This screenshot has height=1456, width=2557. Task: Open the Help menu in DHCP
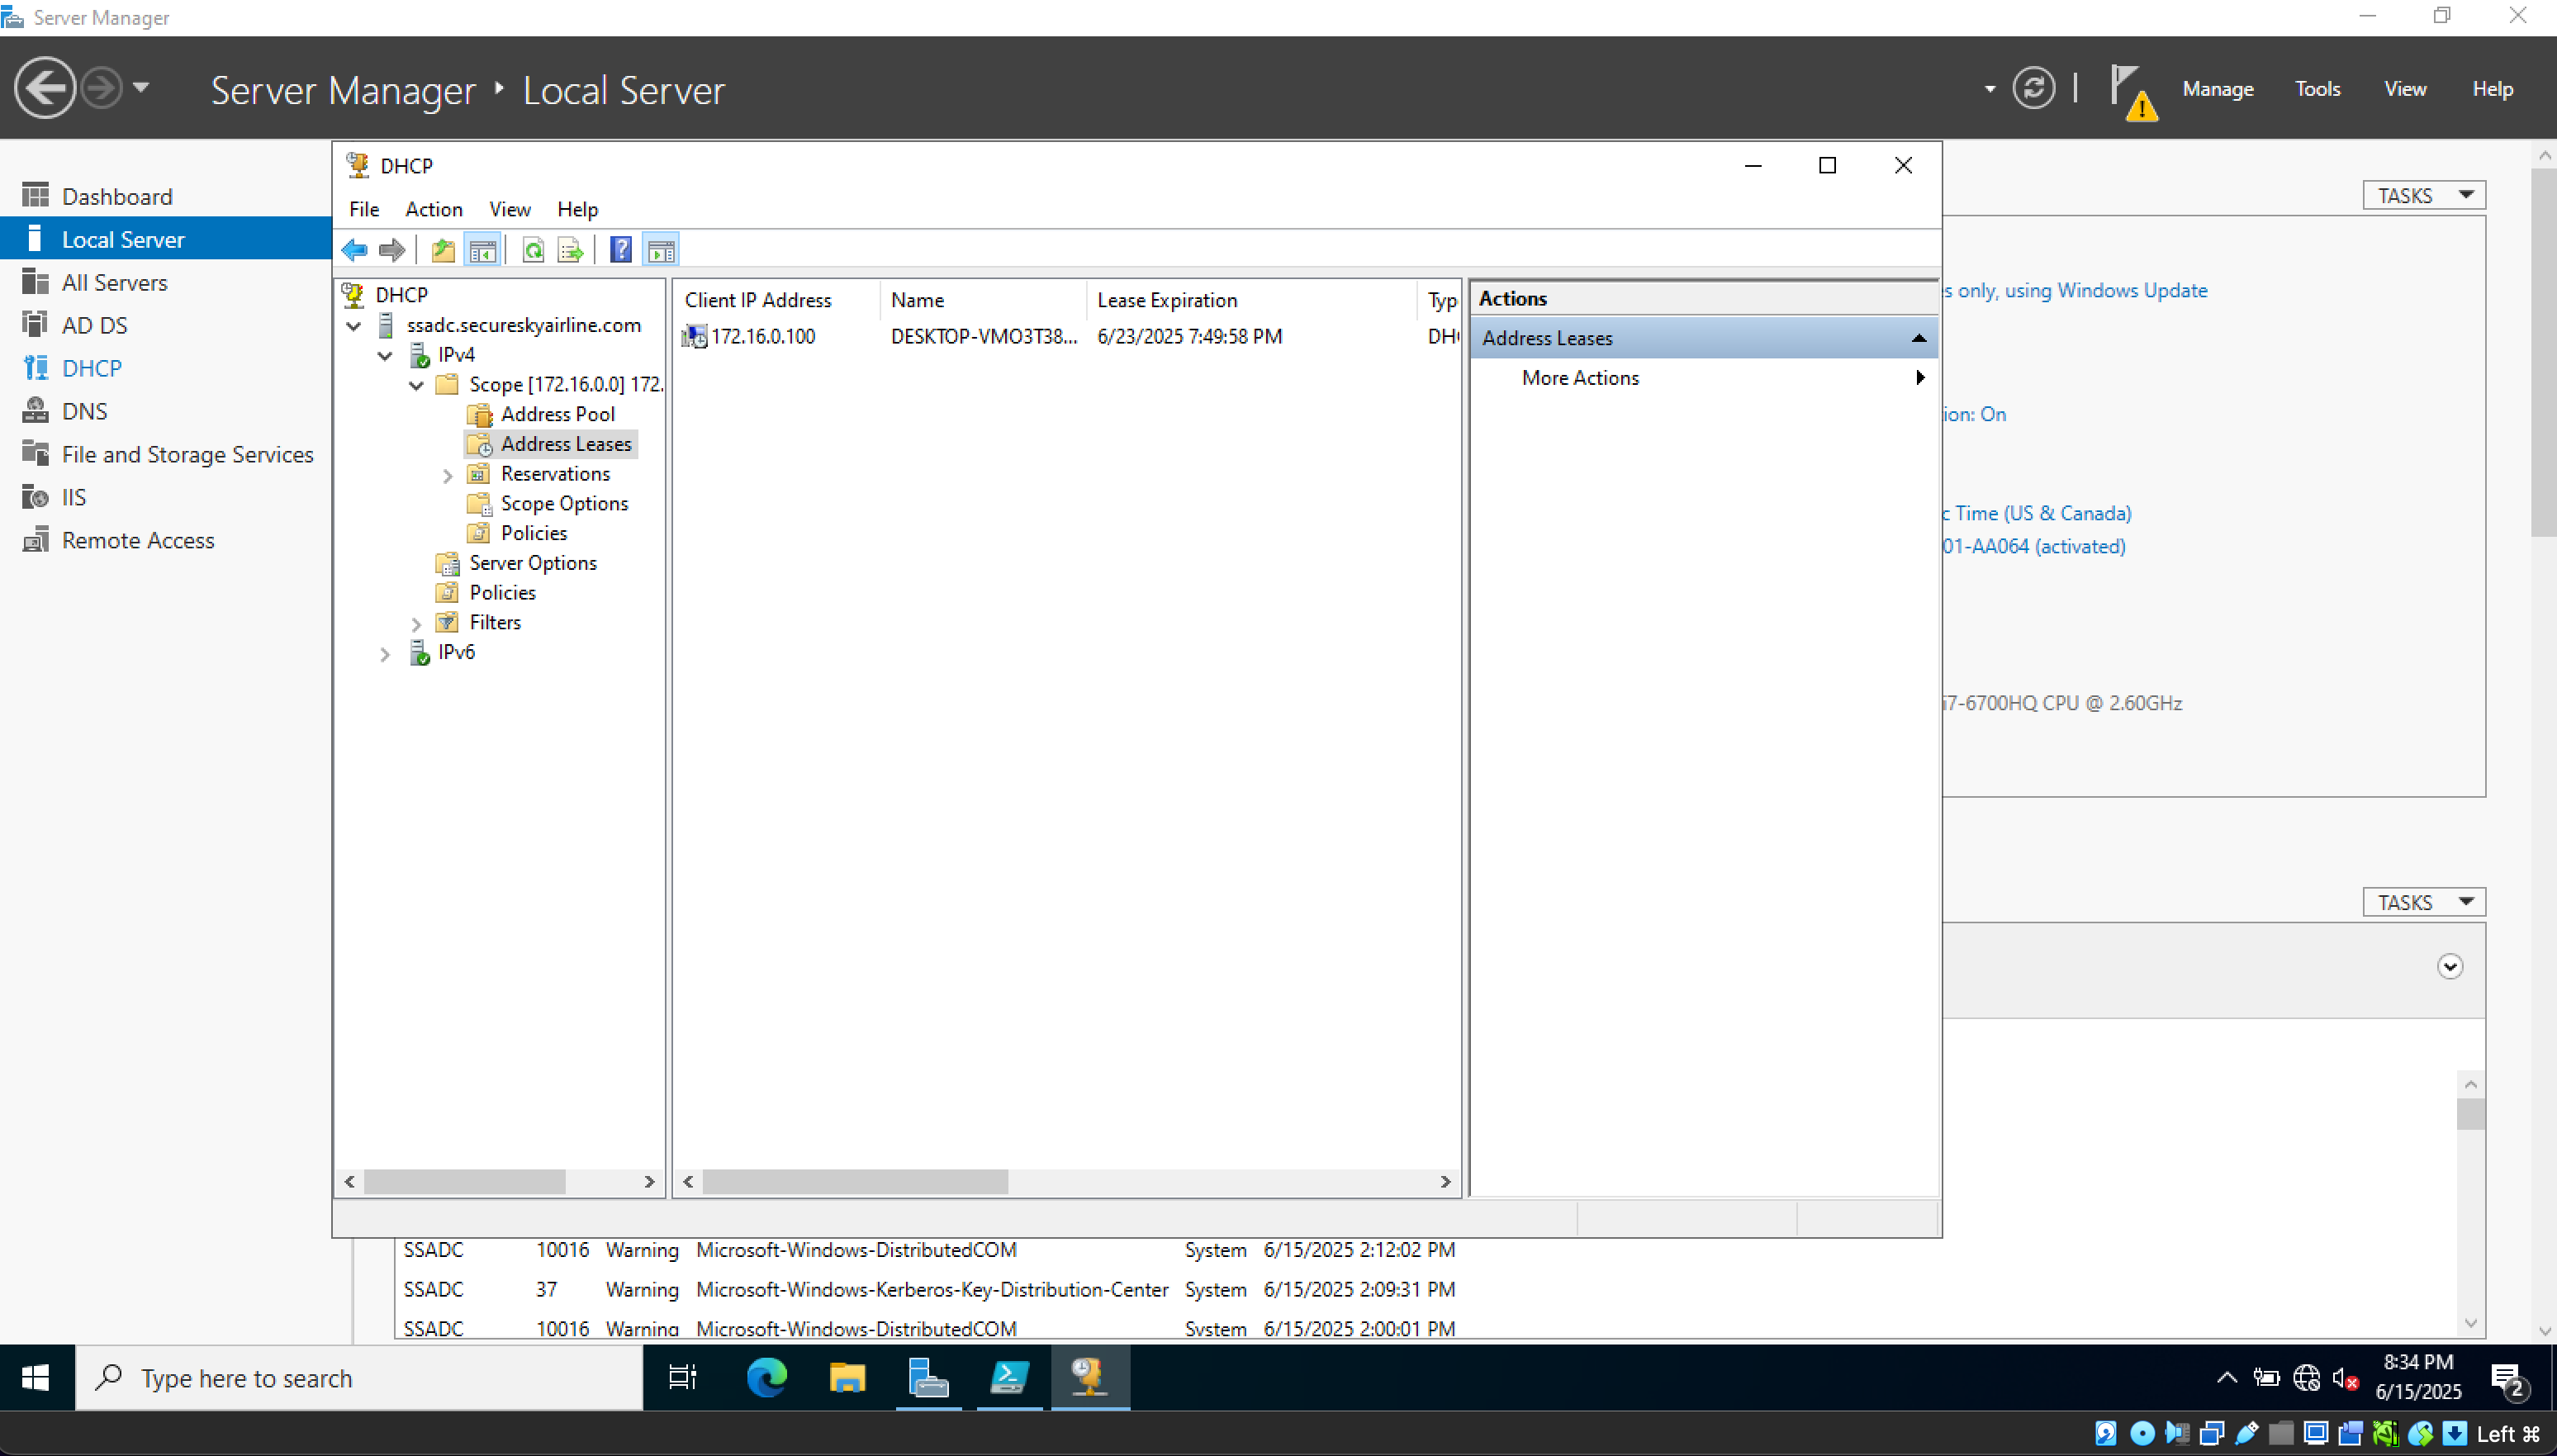click(577, 209)
